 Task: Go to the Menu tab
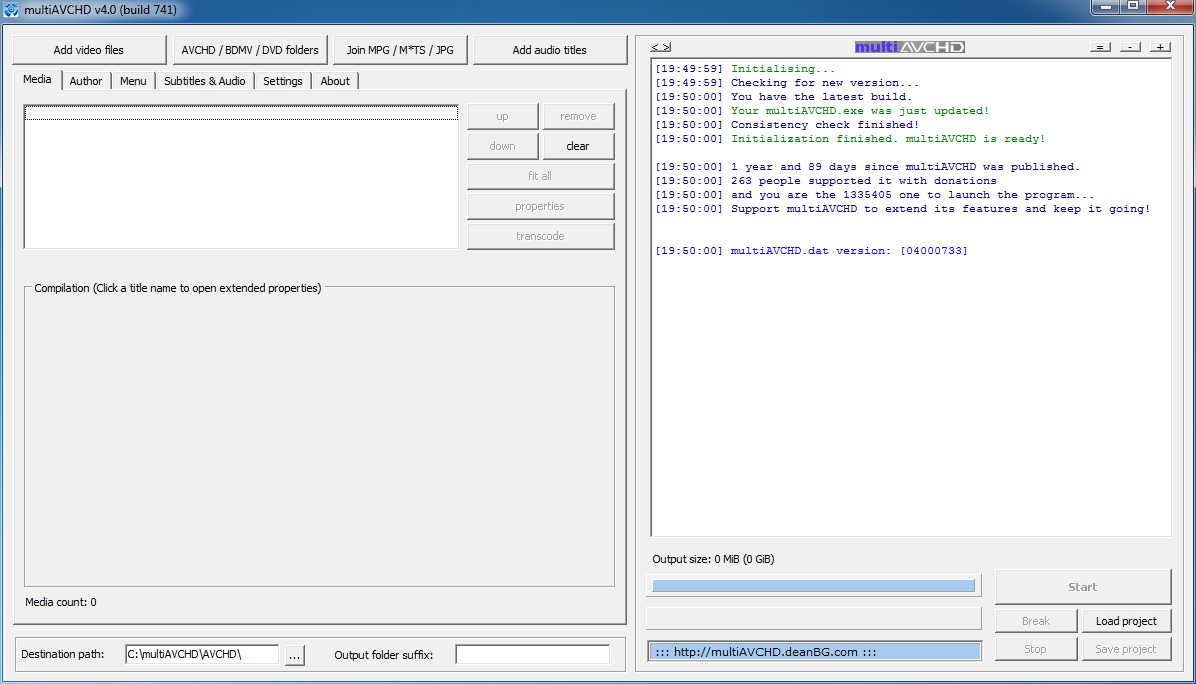point(133,81)
